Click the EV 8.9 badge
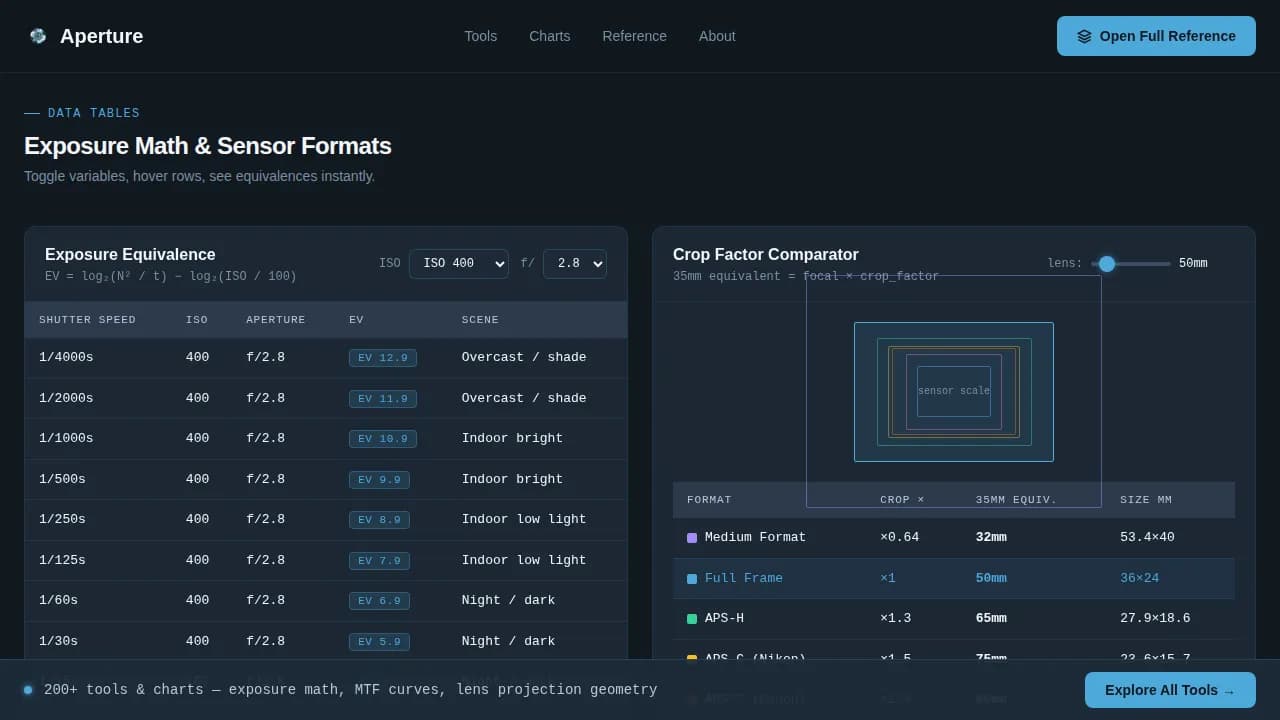 point(379,520)
